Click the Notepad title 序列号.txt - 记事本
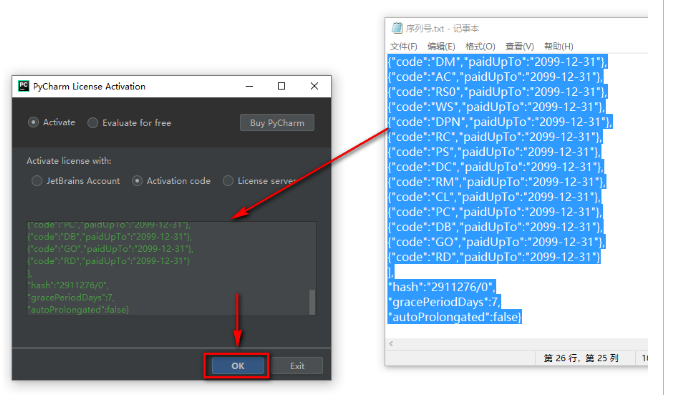The image size is (675, 395). tap(442, 28)
